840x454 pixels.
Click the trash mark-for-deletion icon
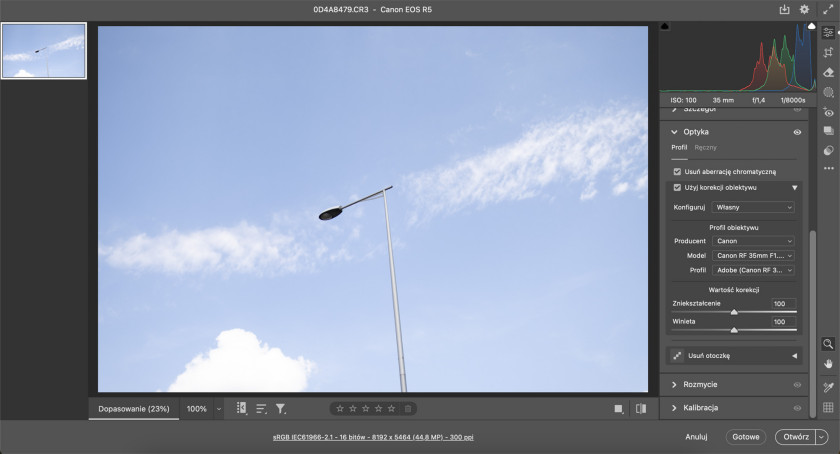[408, 408]
